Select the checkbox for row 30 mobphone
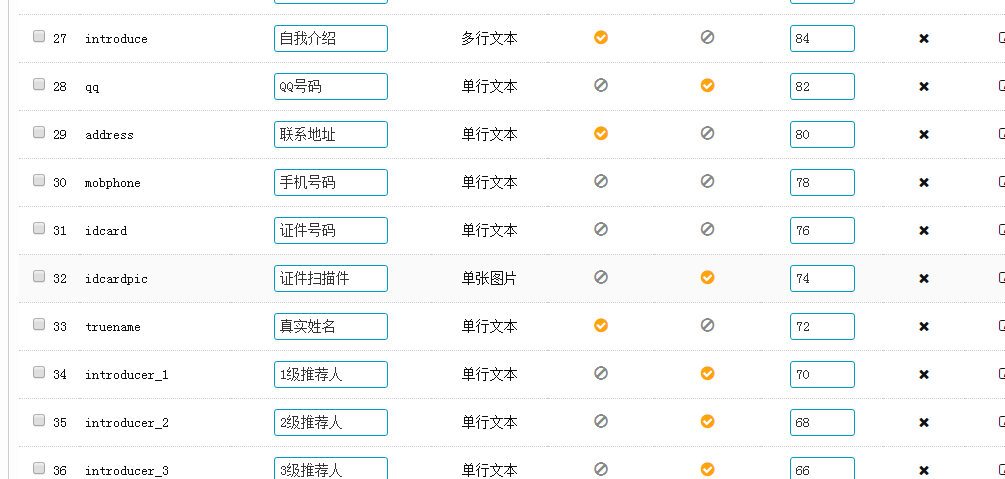The height and width of the screenshot is (479, 1005). coord(39,180)
